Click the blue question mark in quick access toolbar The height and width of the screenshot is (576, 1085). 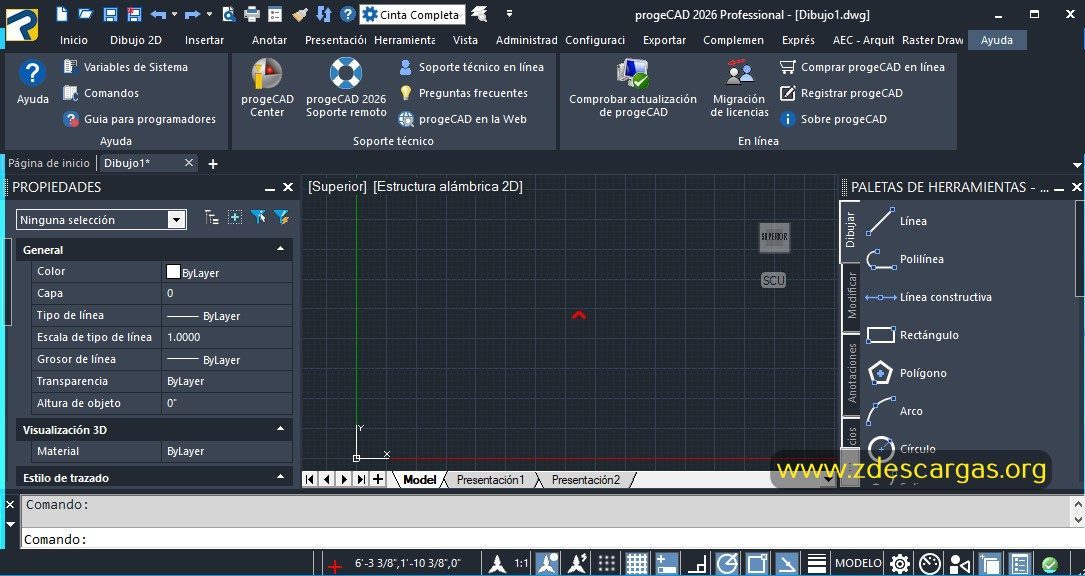point(348,14)
